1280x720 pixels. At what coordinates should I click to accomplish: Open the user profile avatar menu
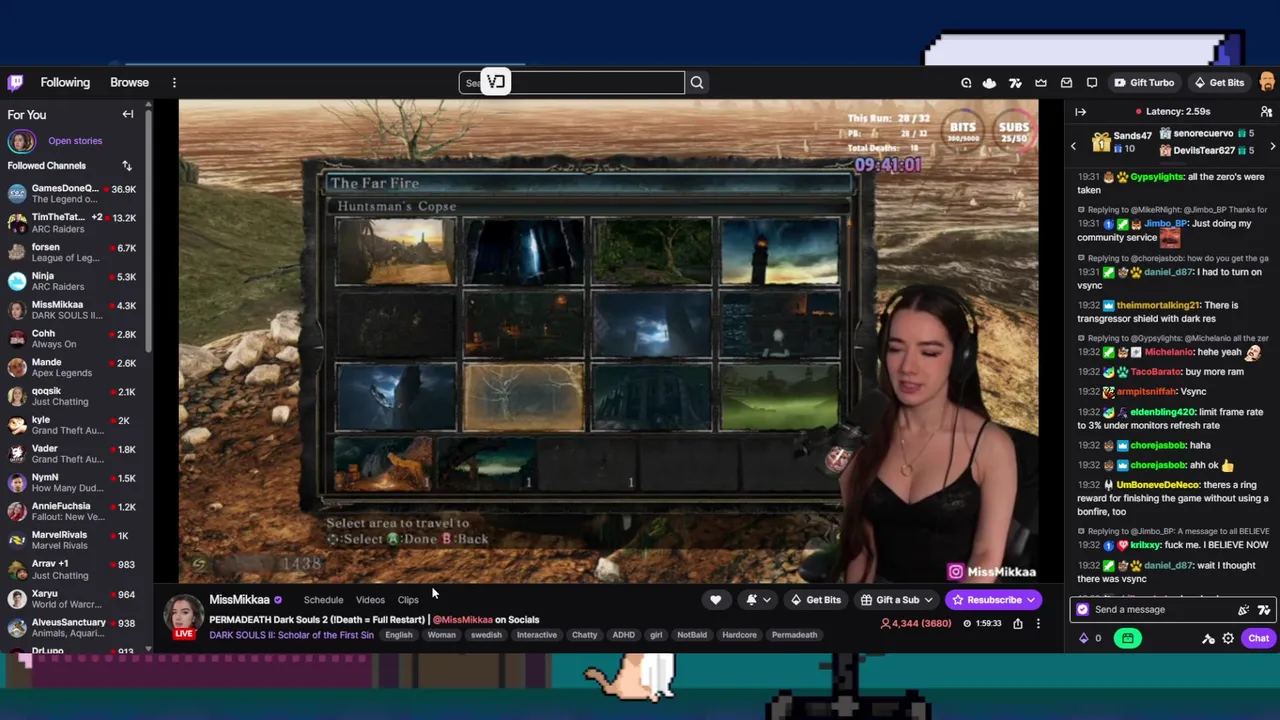coord(1267,82)
